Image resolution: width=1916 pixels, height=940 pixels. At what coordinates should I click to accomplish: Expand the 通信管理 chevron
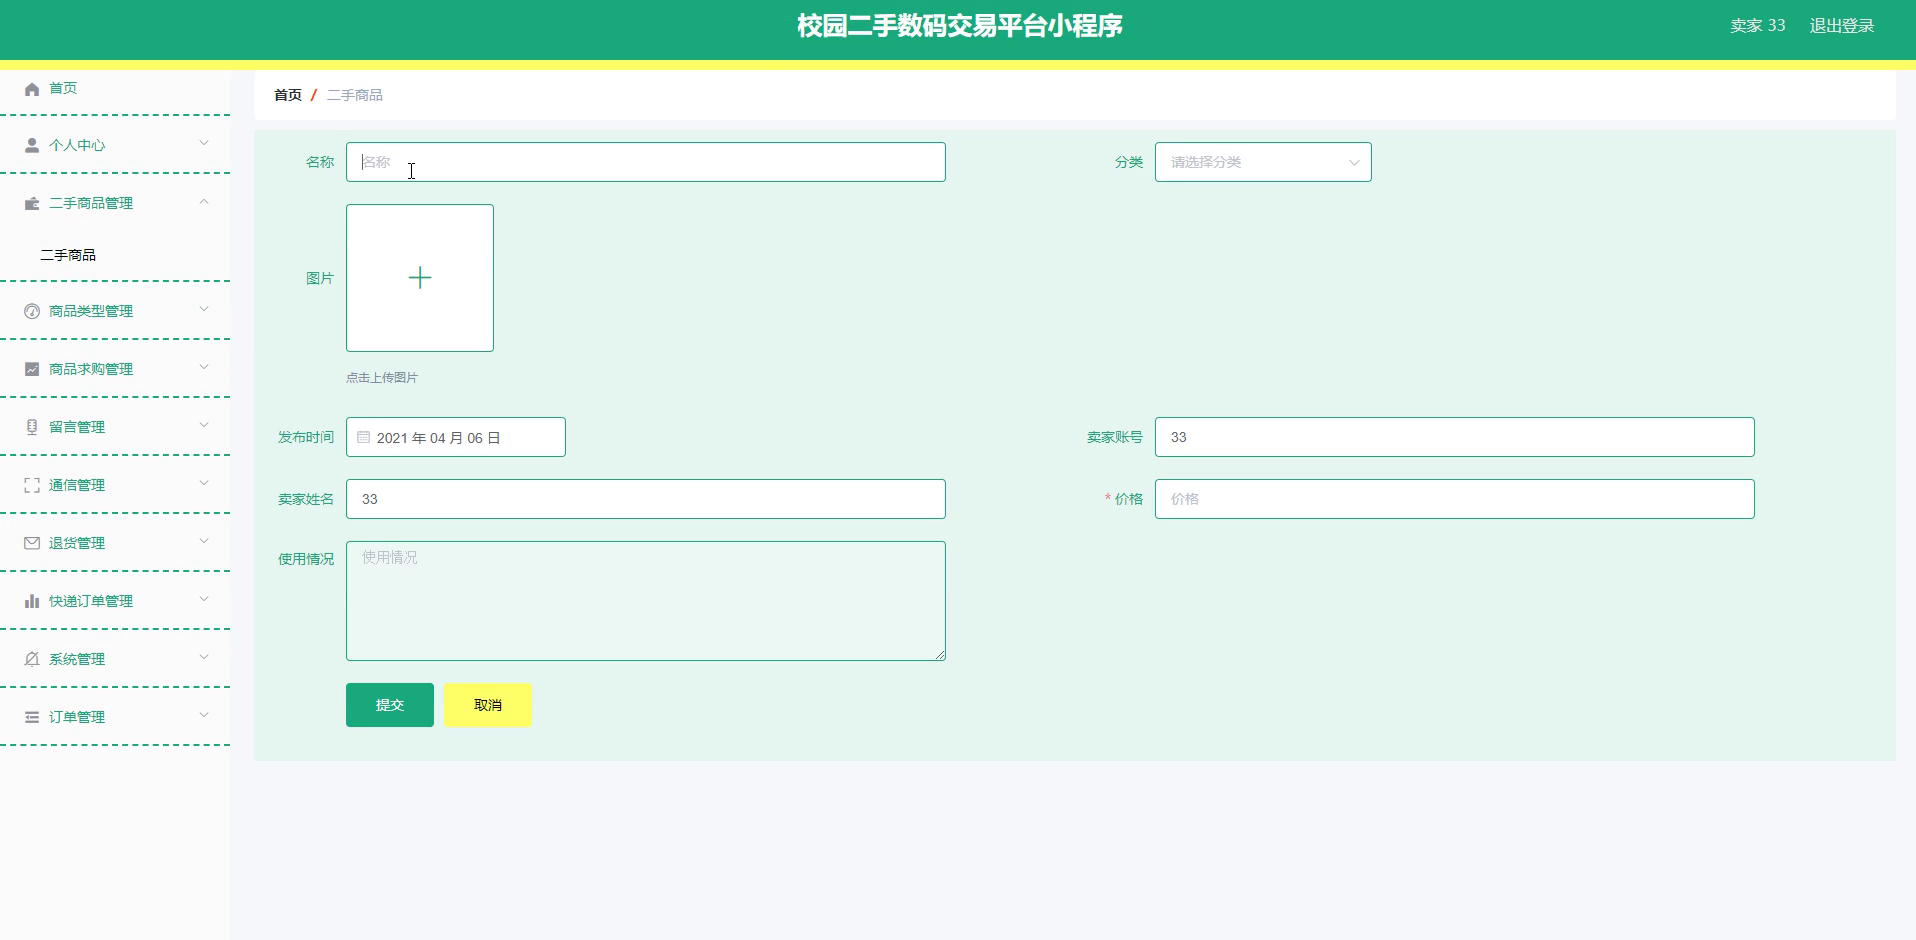coord(204,483)
